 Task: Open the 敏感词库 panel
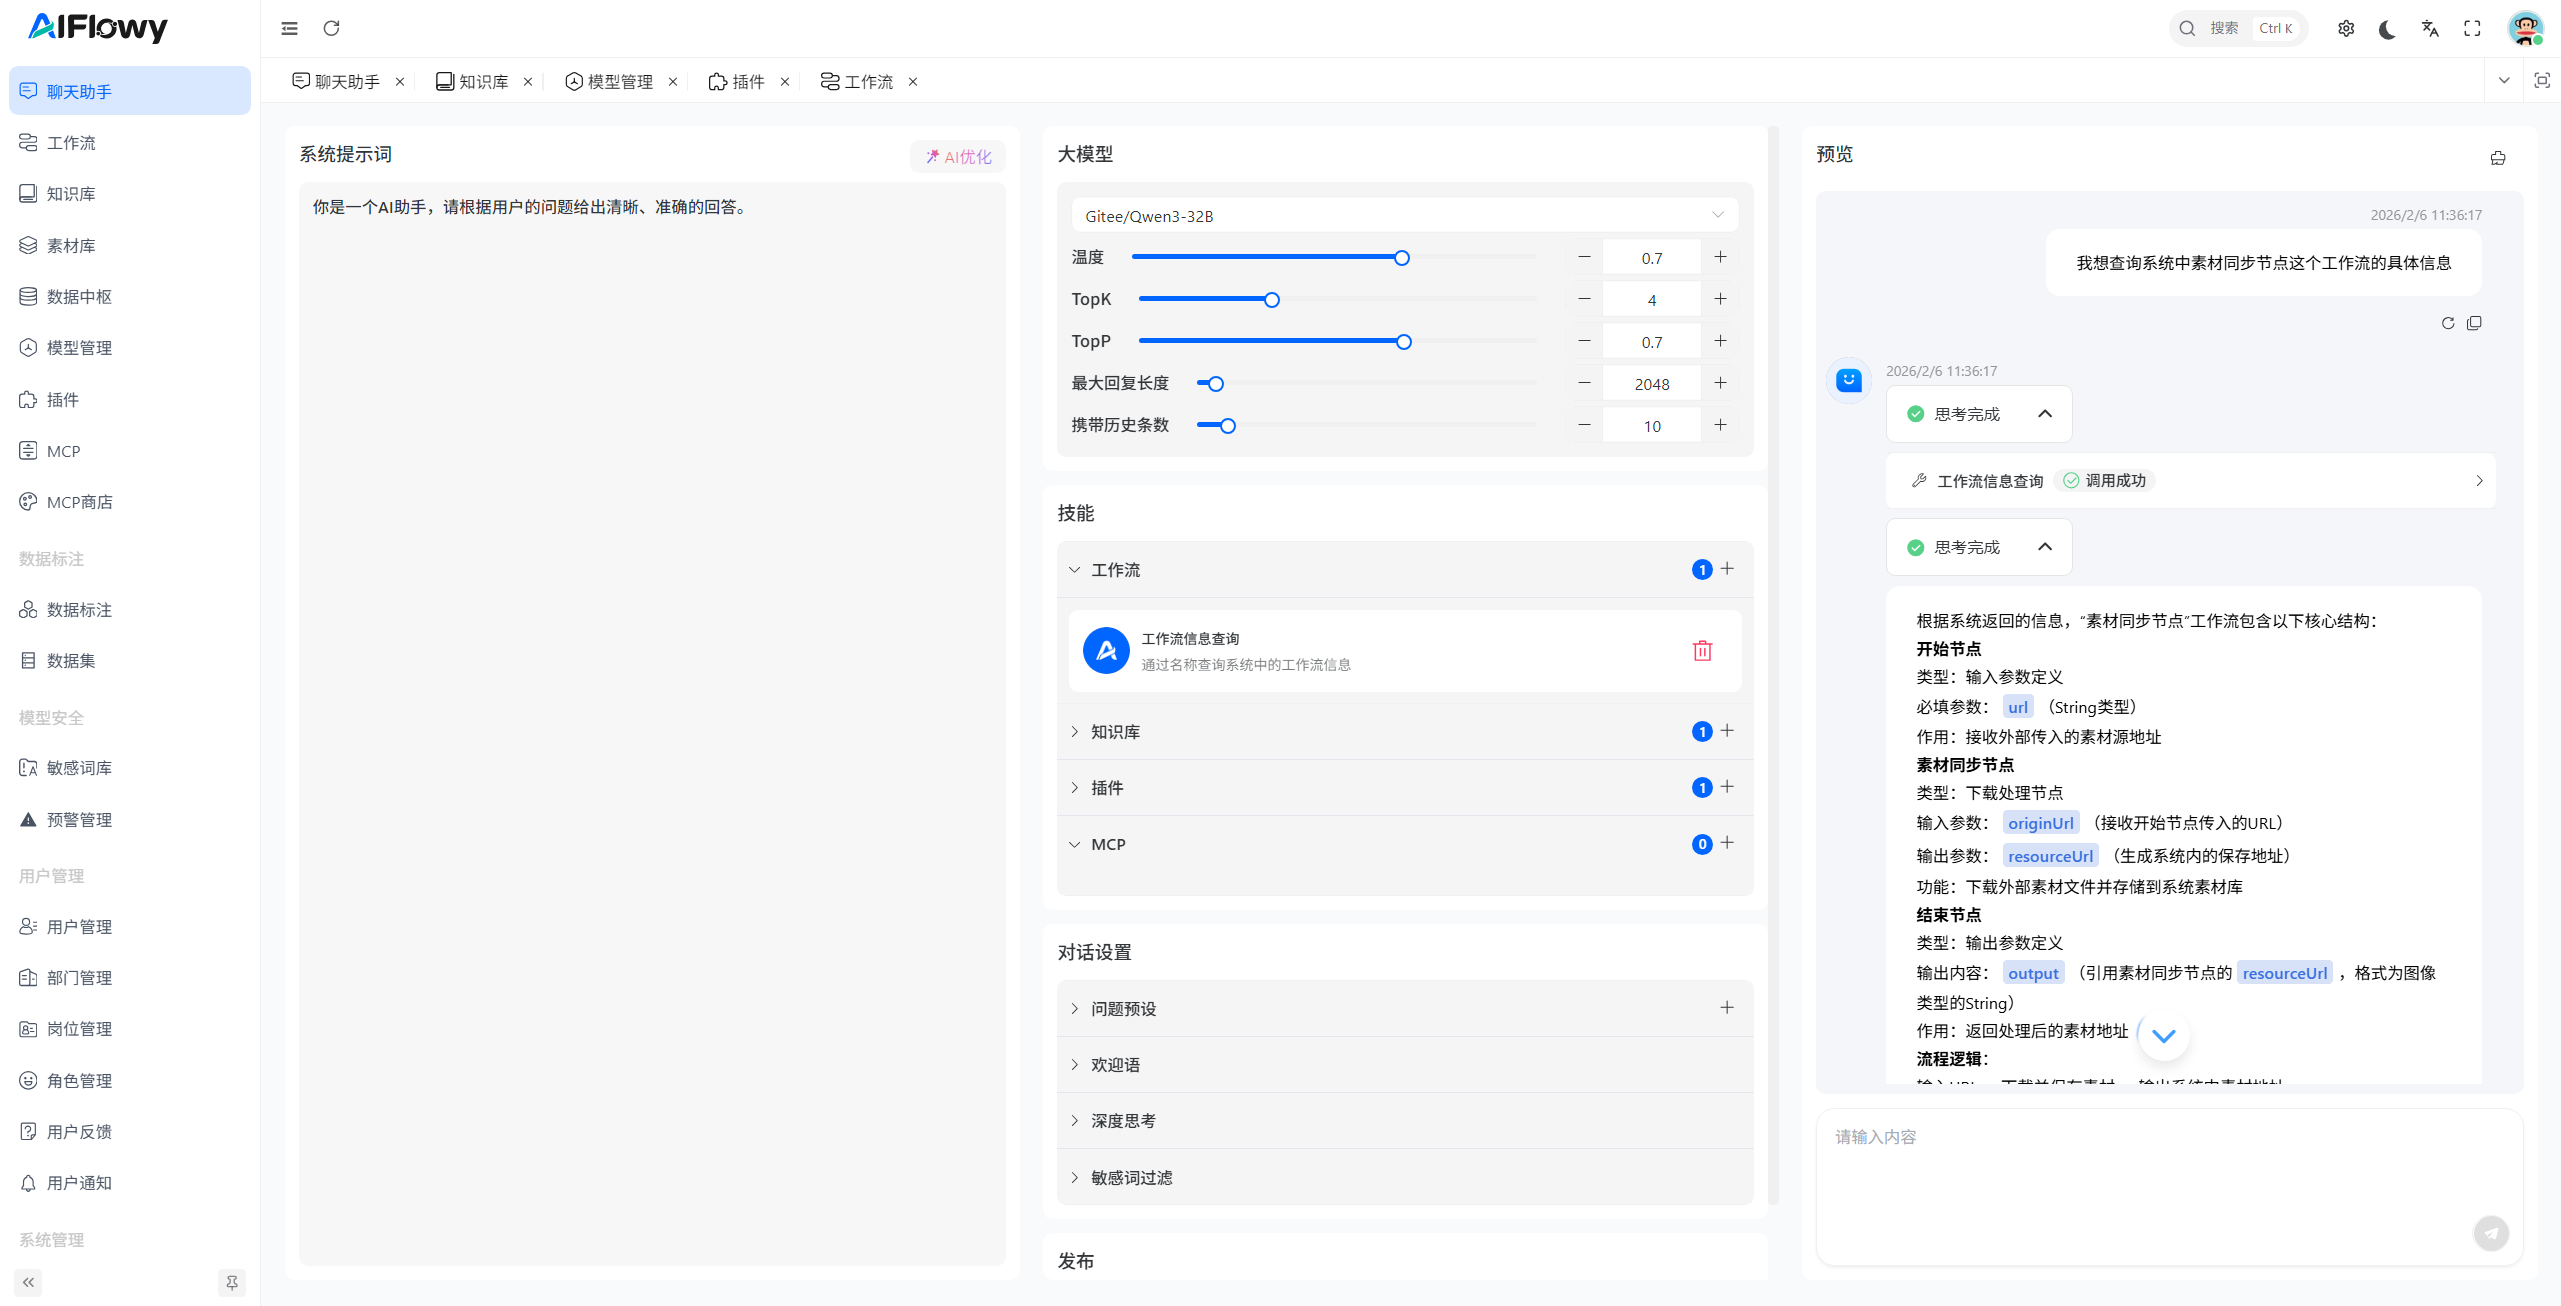coord(79,767)
